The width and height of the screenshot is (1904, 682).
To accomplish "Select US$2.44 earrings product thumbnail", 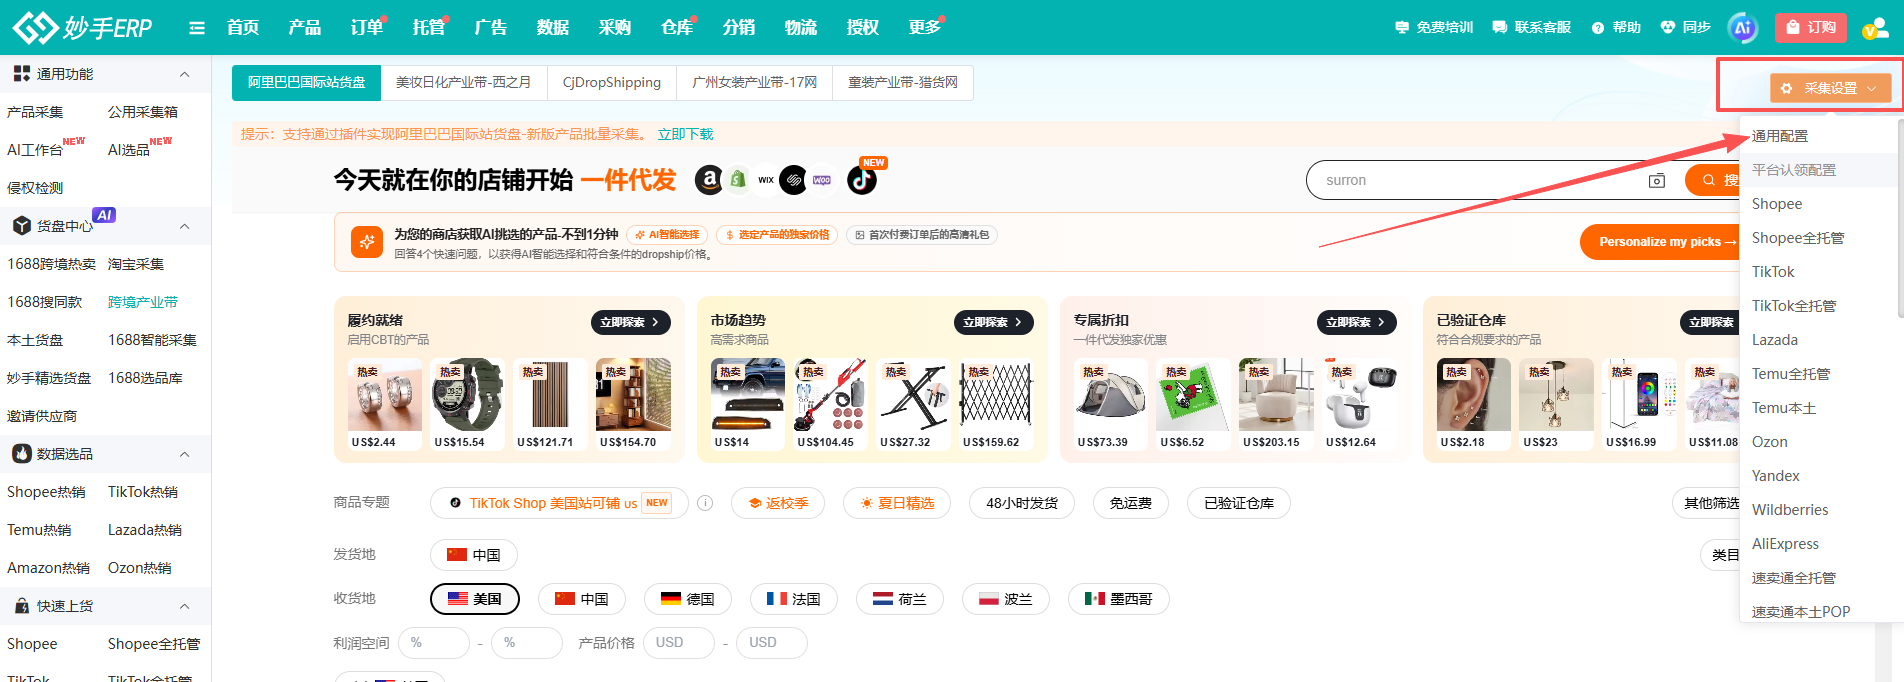I will (385, 394).
